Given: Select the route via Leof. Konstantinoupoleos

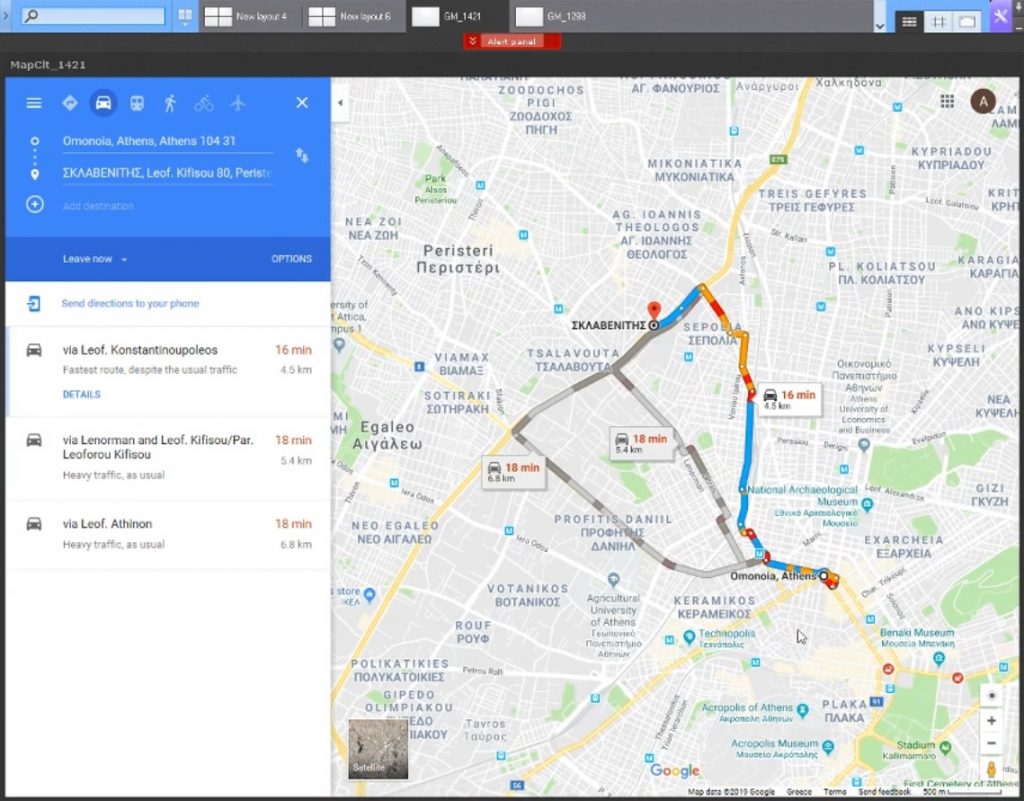Looking at the screenshot, I should (x=168, y=371).
